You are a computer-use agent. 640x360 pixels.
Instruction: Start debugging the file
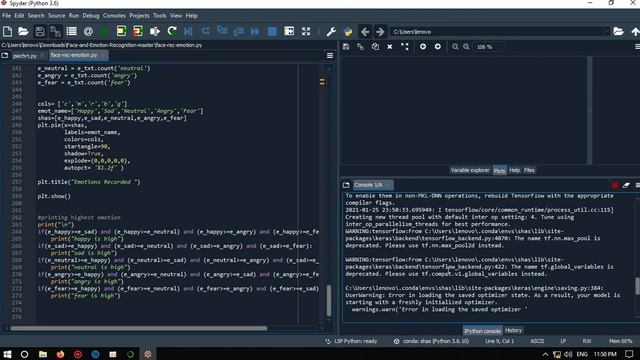188,31
